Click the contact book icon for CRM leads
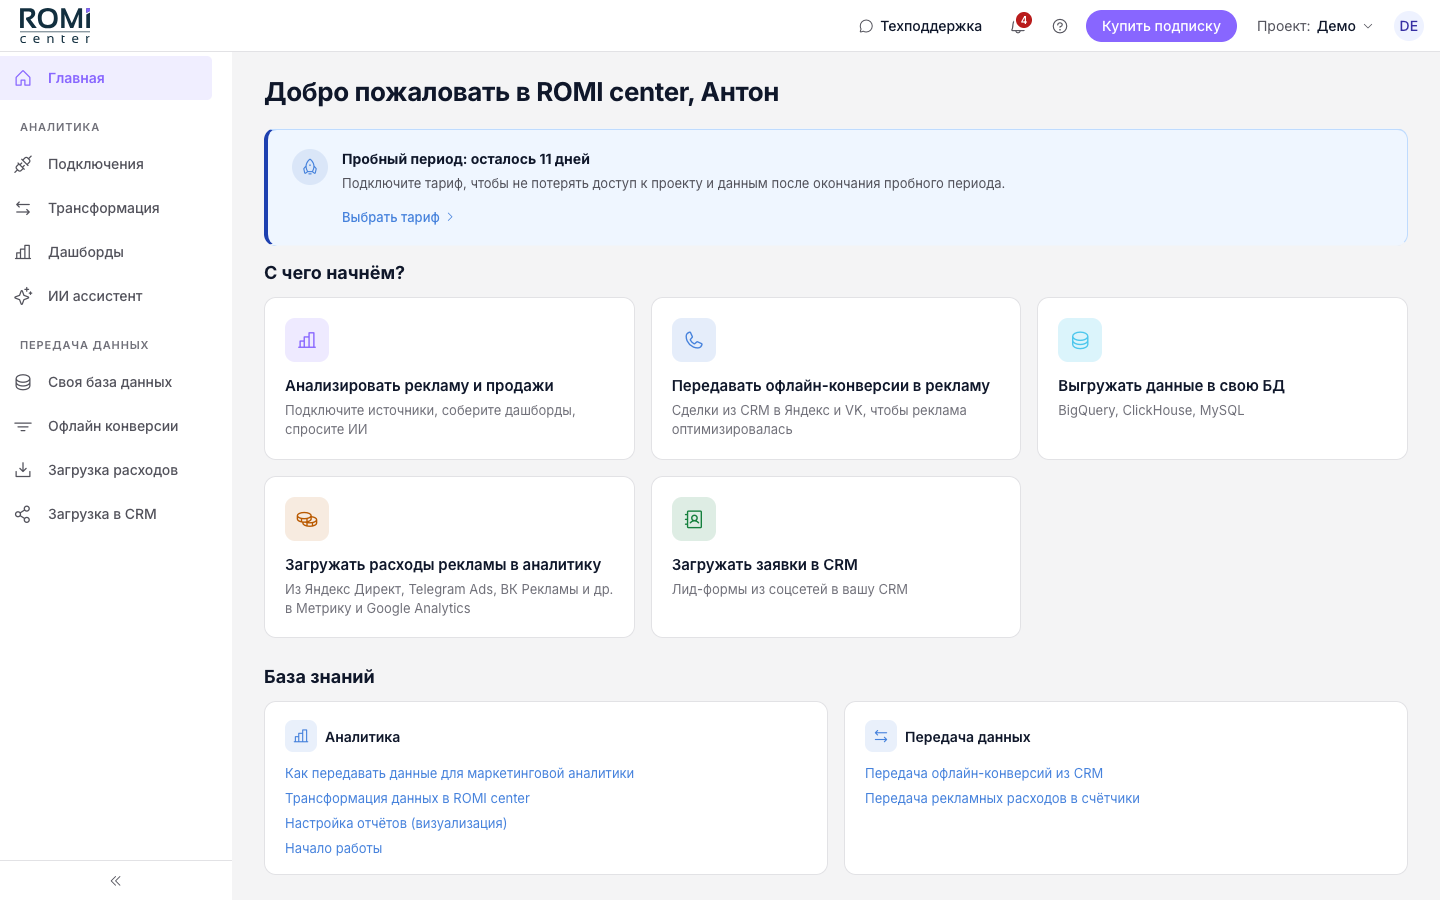Screen dimensions: 1440x900 click(x=694, y=519)
